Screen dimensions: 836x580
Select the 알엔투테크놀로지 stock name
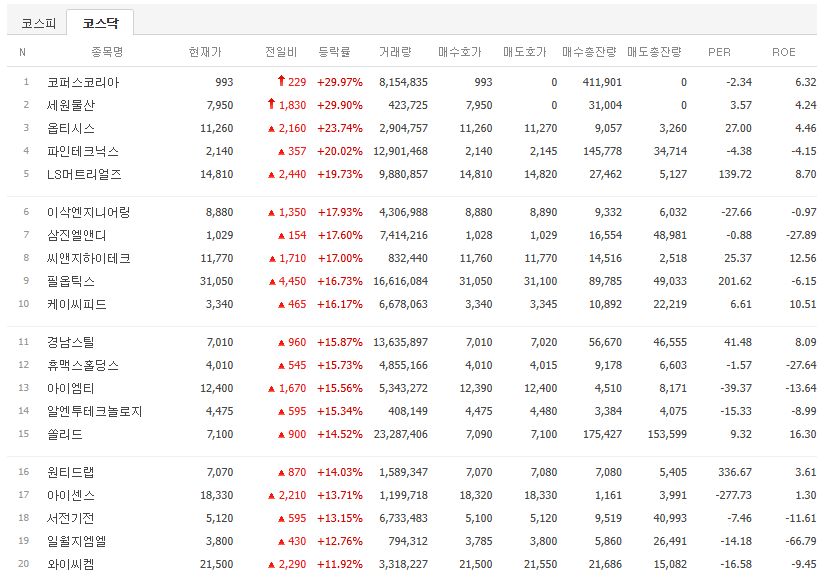click(x=94, y=411)
